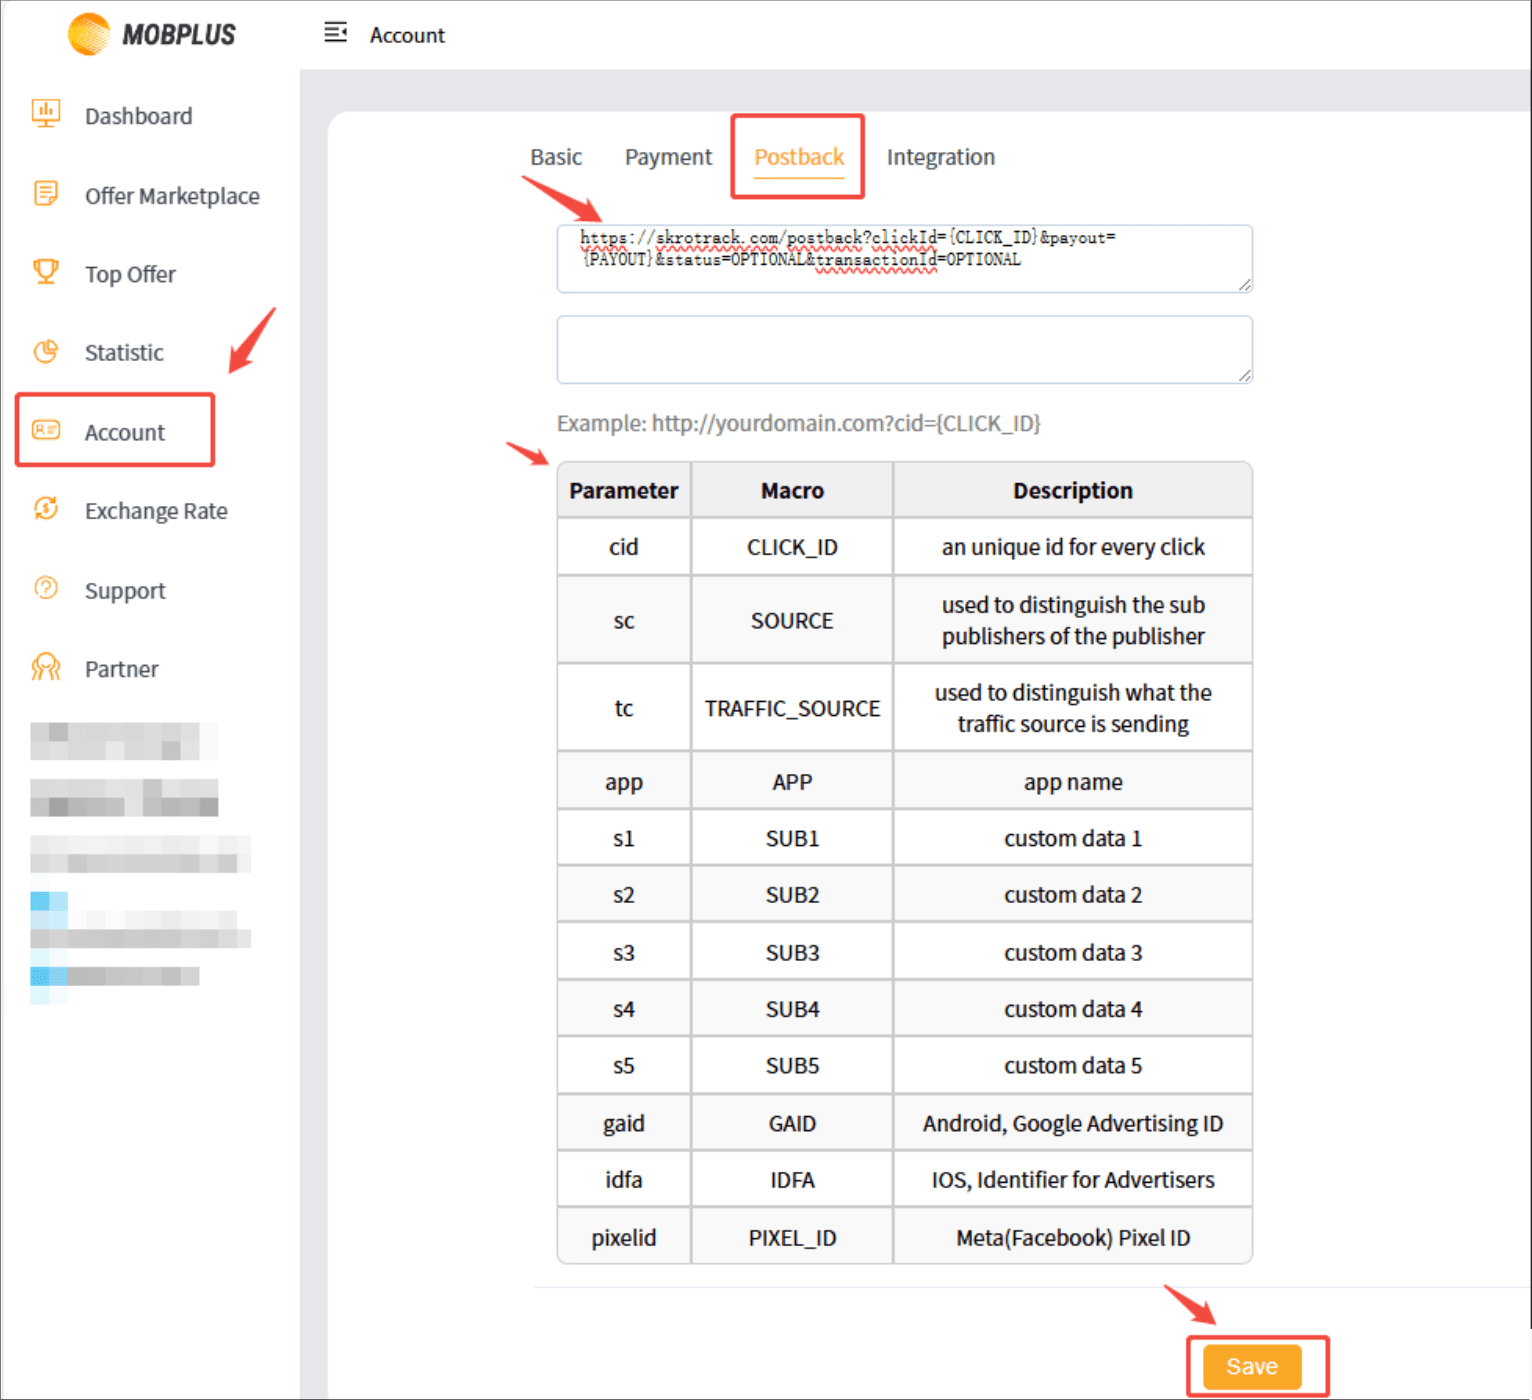Click the MOBPLUS logo
Viewport: 1532px width, 1400px height.
[152, 34]
